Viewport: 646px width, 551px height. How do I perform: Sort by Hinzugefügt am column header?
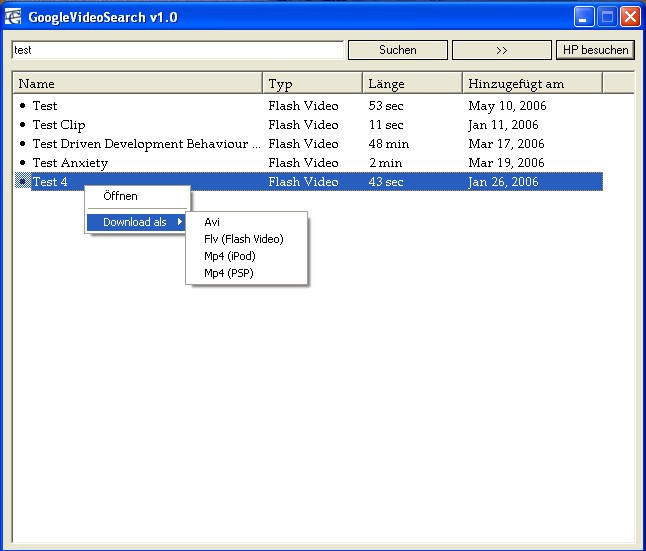click(532, 83)
